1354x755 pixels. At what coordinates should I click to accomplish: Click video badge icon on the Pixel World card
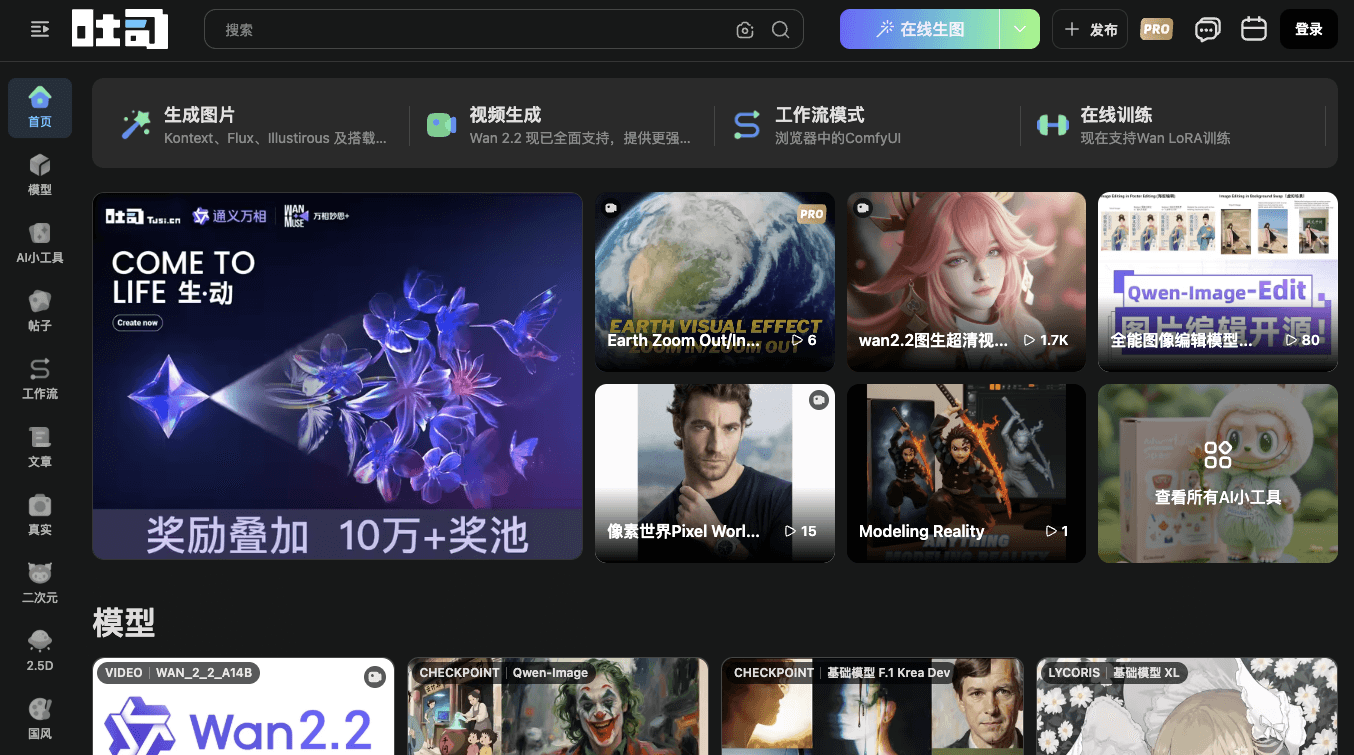(819, 400)
